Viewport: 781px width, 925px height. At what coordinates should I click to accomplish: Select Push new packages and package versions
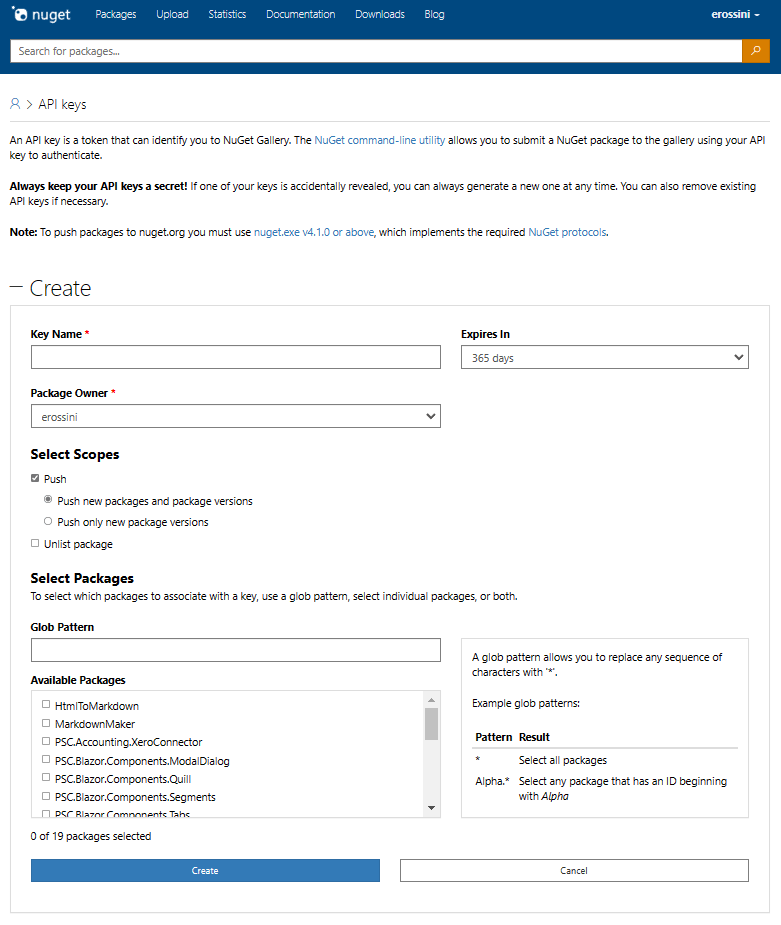[x=48, y=500]
